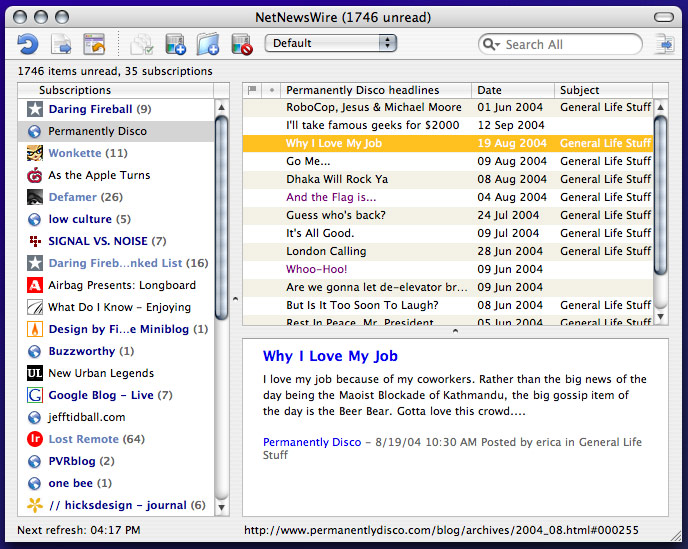Click the Subscriptions column header
Viewport: 688px width, 549px height.
[x=116, y=90]
